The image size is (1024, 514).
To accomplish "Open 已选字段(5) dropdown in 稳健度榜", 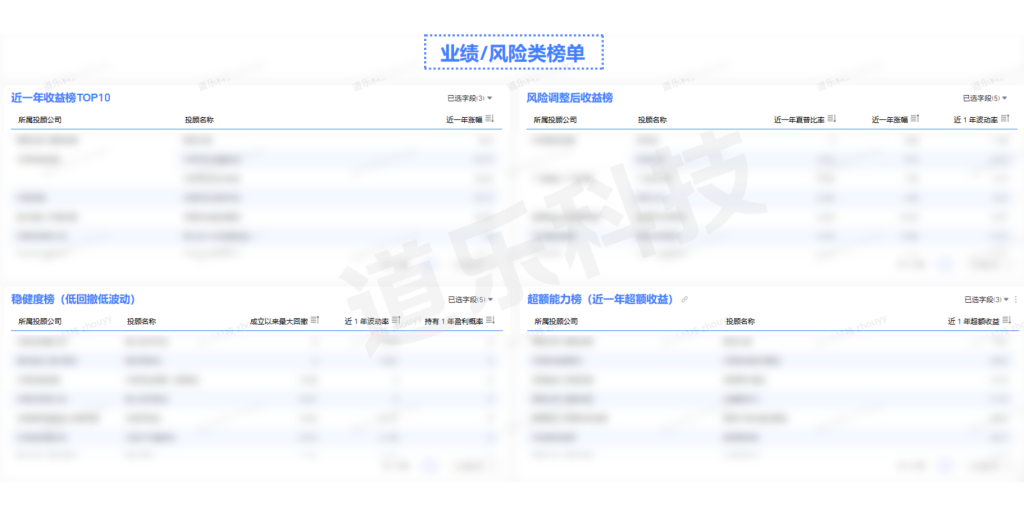I will tap(470, 299).
